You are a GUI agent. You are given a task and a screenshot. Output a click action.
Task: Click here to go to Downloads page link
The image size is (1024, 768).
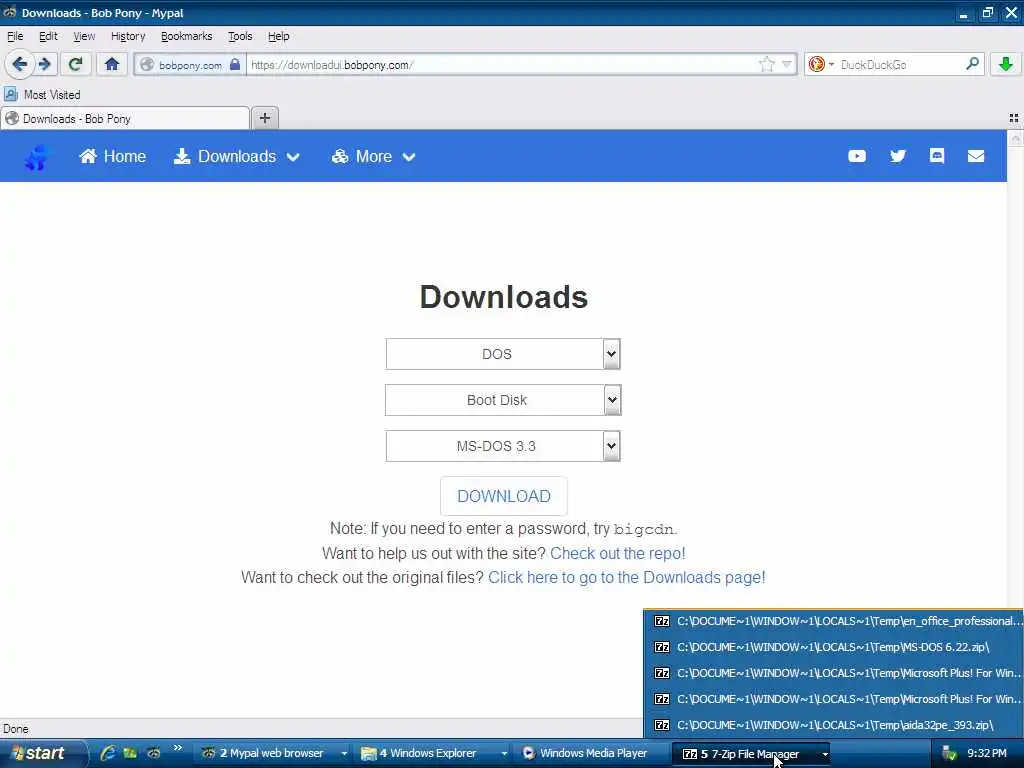[626, 578]
